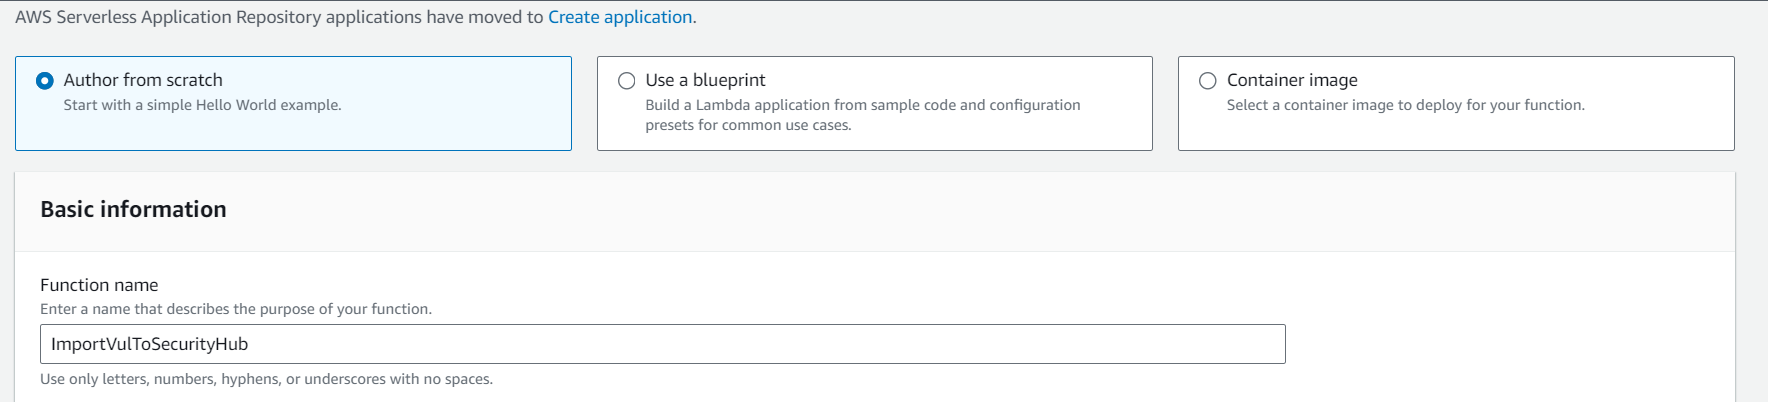Choose the Use a blueprint radio button
Image resolution: width=1768 pixels, height=402 pixels.
point(627,81)
